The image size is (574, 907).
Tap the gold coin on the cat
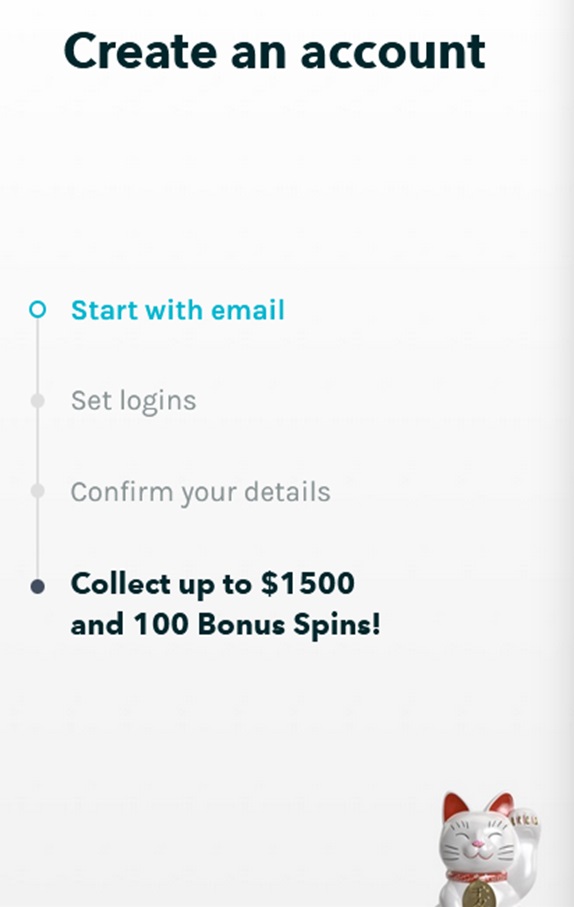479,894
